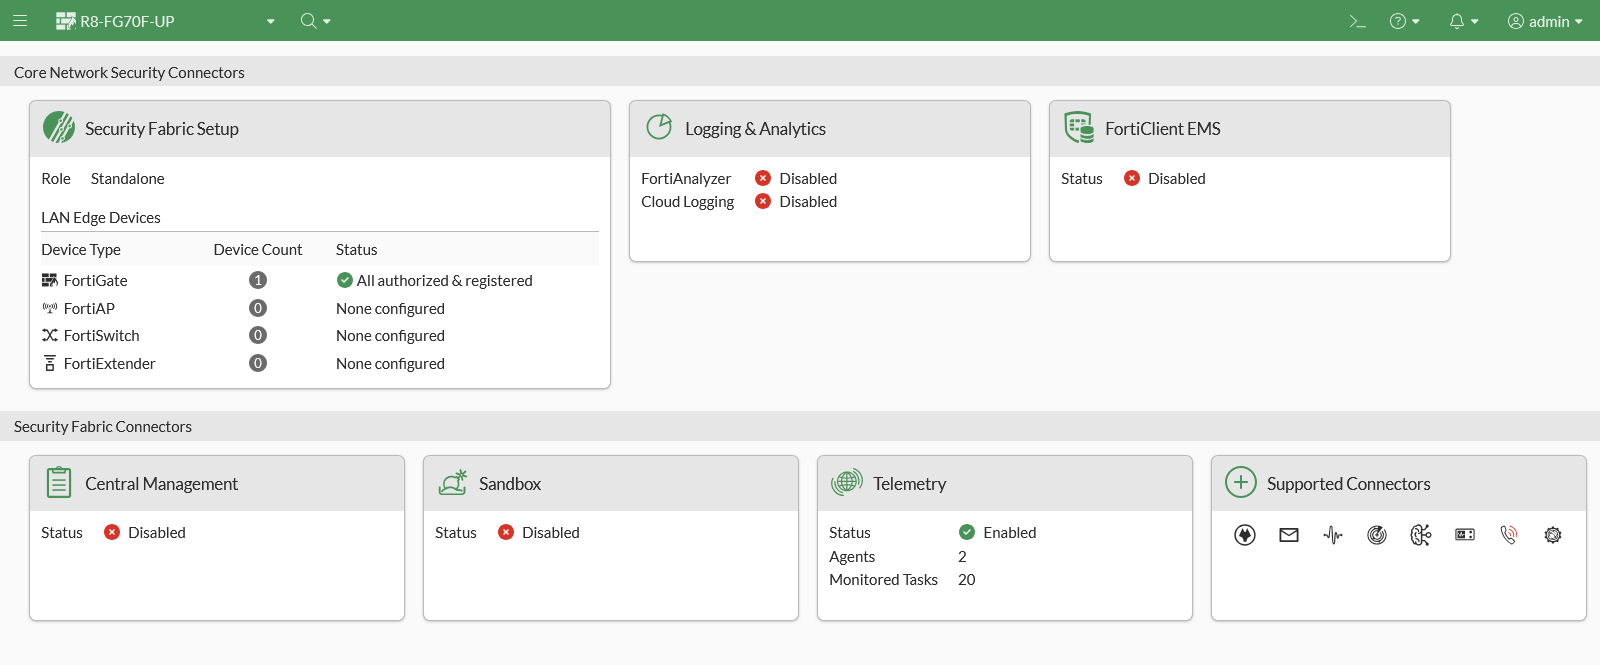
Task: Open the CLI console icon
Action: 1357,21
